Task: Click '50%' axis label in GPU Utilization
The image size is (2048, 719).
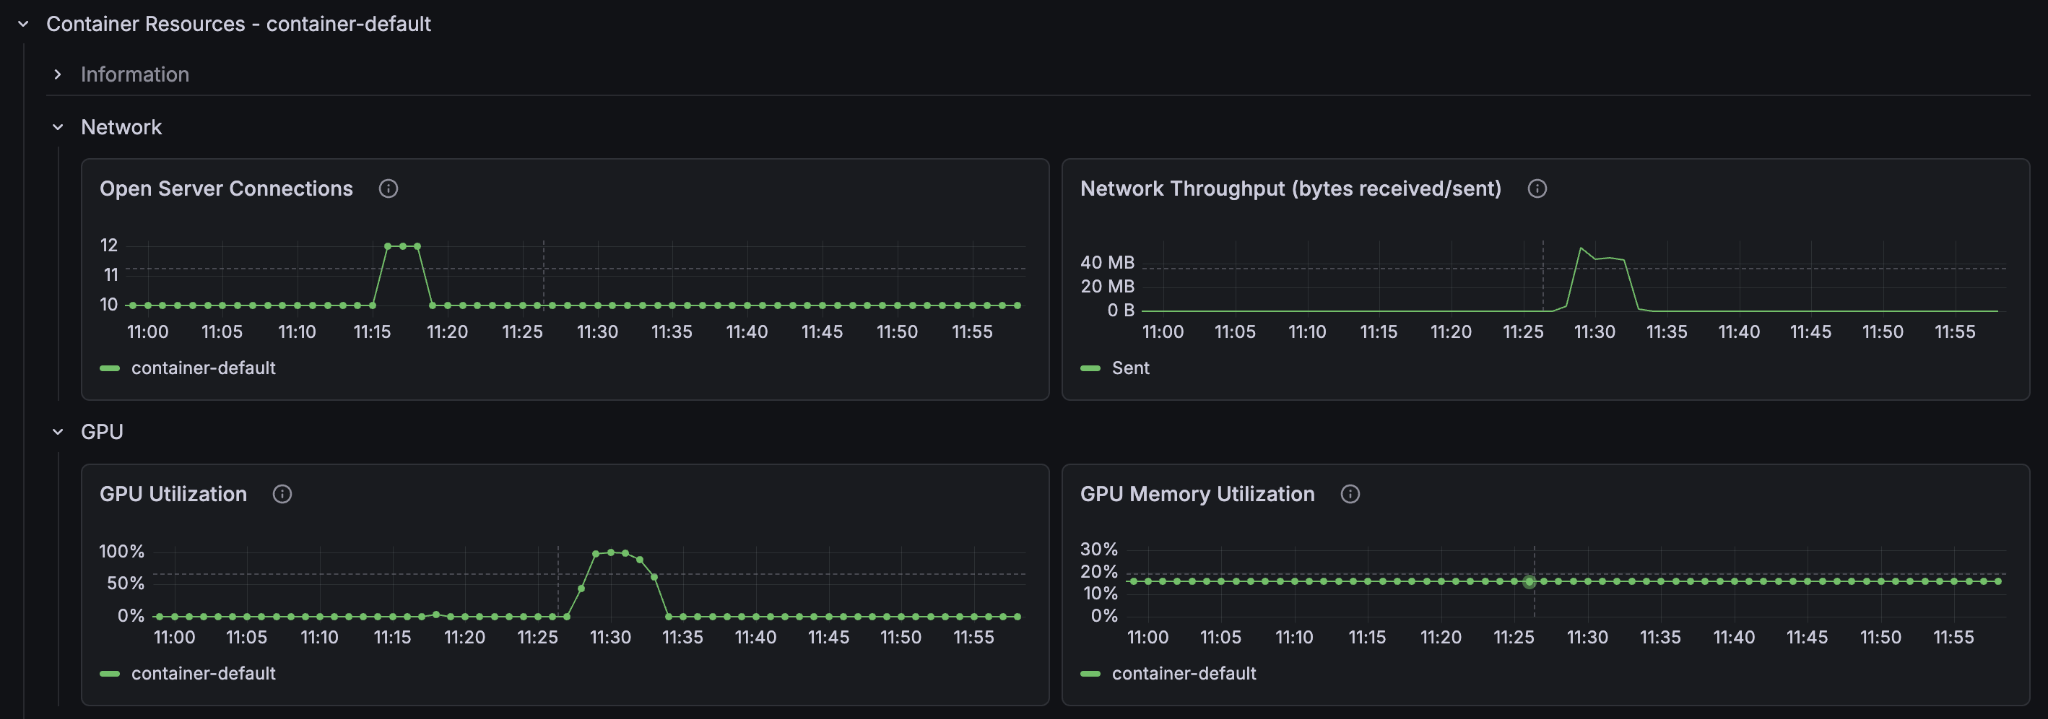Action: click(x=125, y=583)
